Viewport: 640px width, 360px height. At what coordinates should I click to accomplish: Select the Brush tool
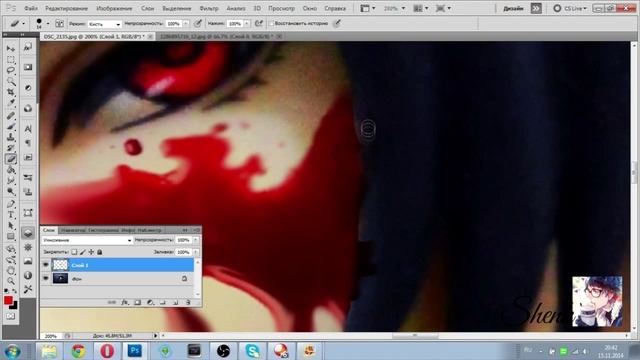click(x=11, y=127)
